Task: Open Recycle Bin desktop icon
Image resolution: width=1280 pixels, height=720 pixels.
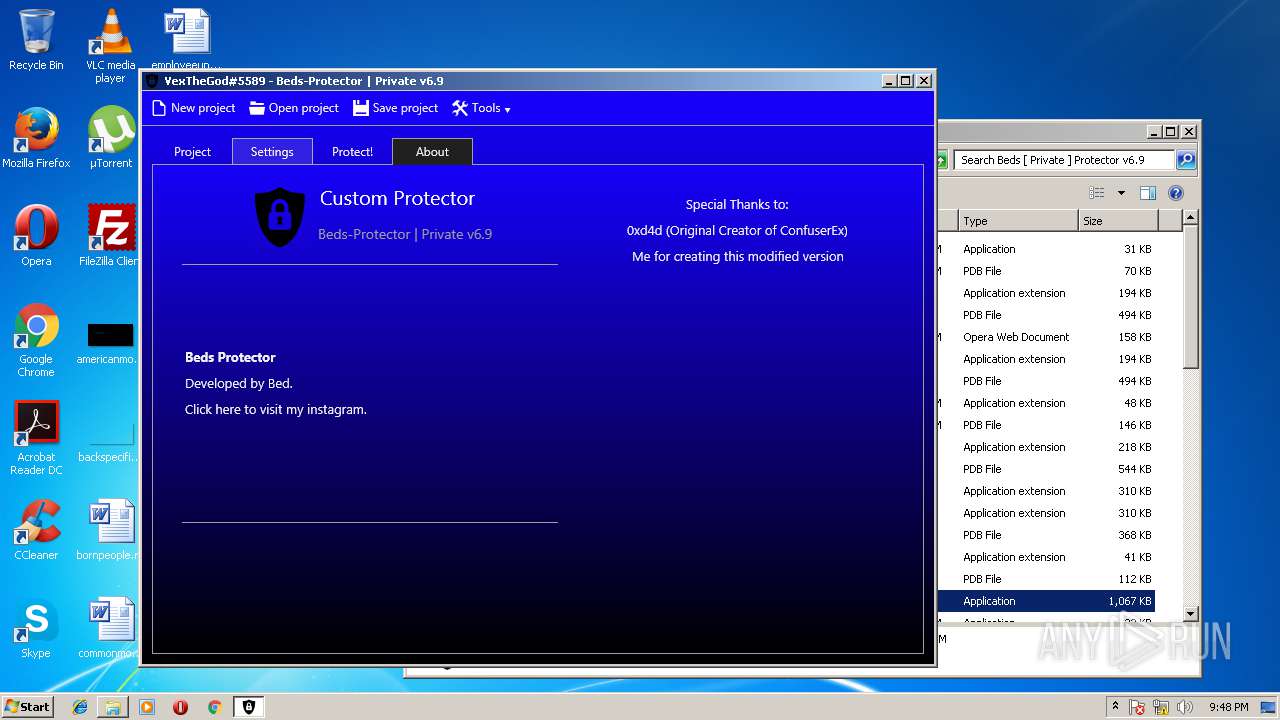Action: tap(36, 40)
